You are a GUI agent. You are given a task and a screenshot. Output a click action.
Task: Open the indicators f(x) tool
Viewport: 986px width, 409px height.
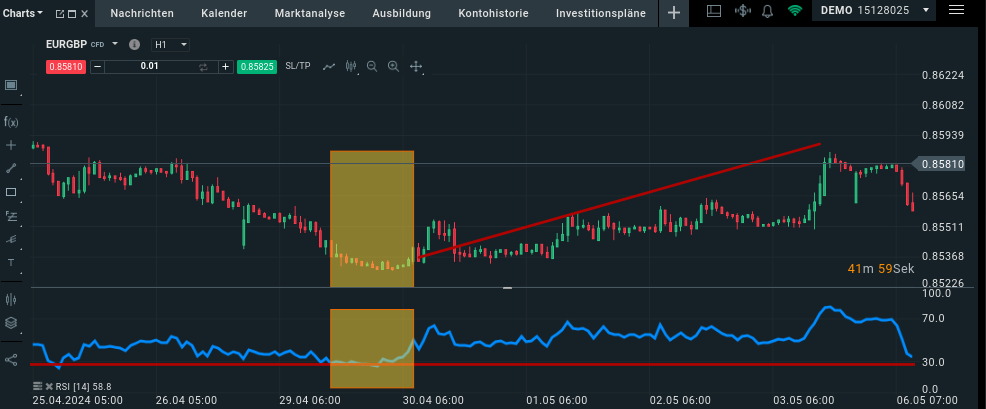click(11, 122)
